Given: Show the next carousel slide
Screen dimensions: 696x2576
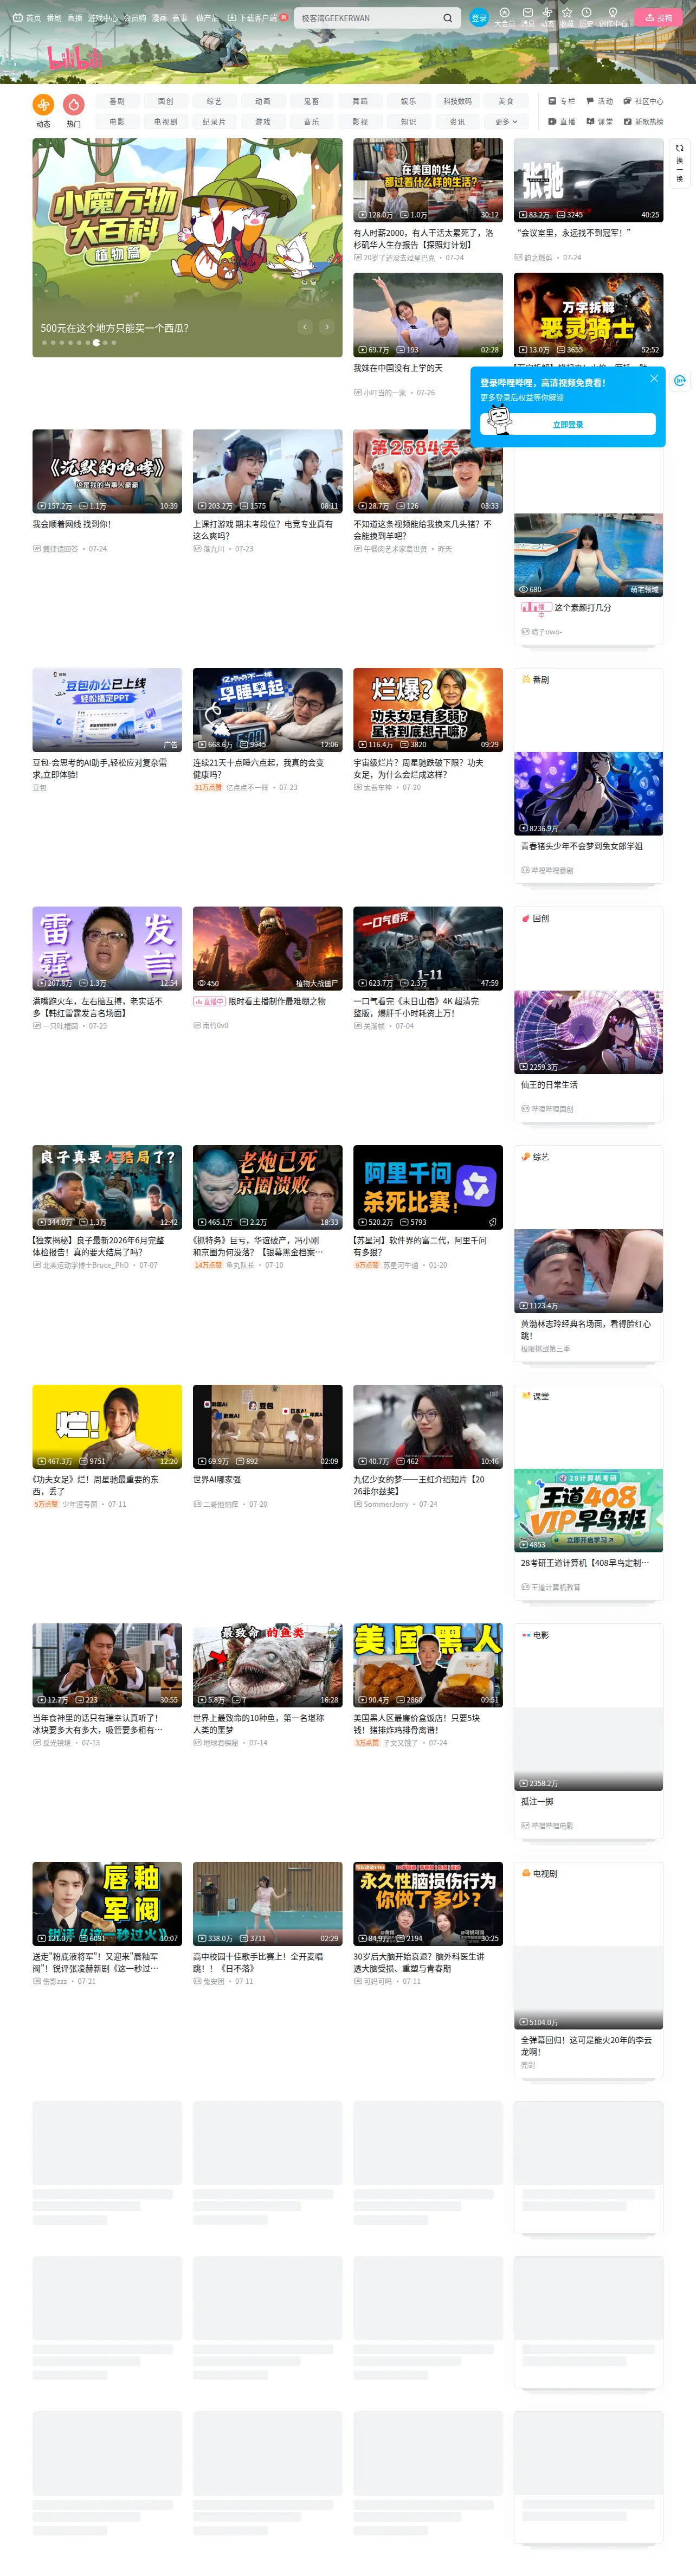Looking at the screenshot, I should [326, 327].
